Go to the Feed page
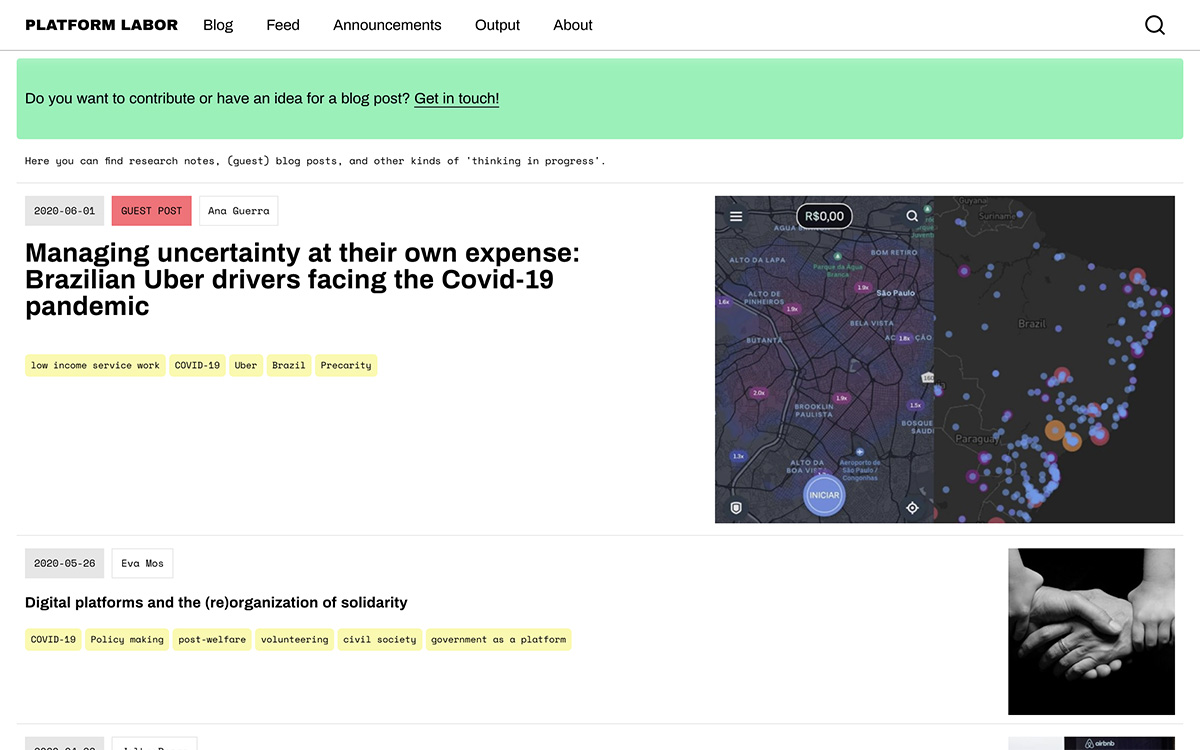This screenshot has width=1200, height=750. pyautogui.click(x=283, y=25)
